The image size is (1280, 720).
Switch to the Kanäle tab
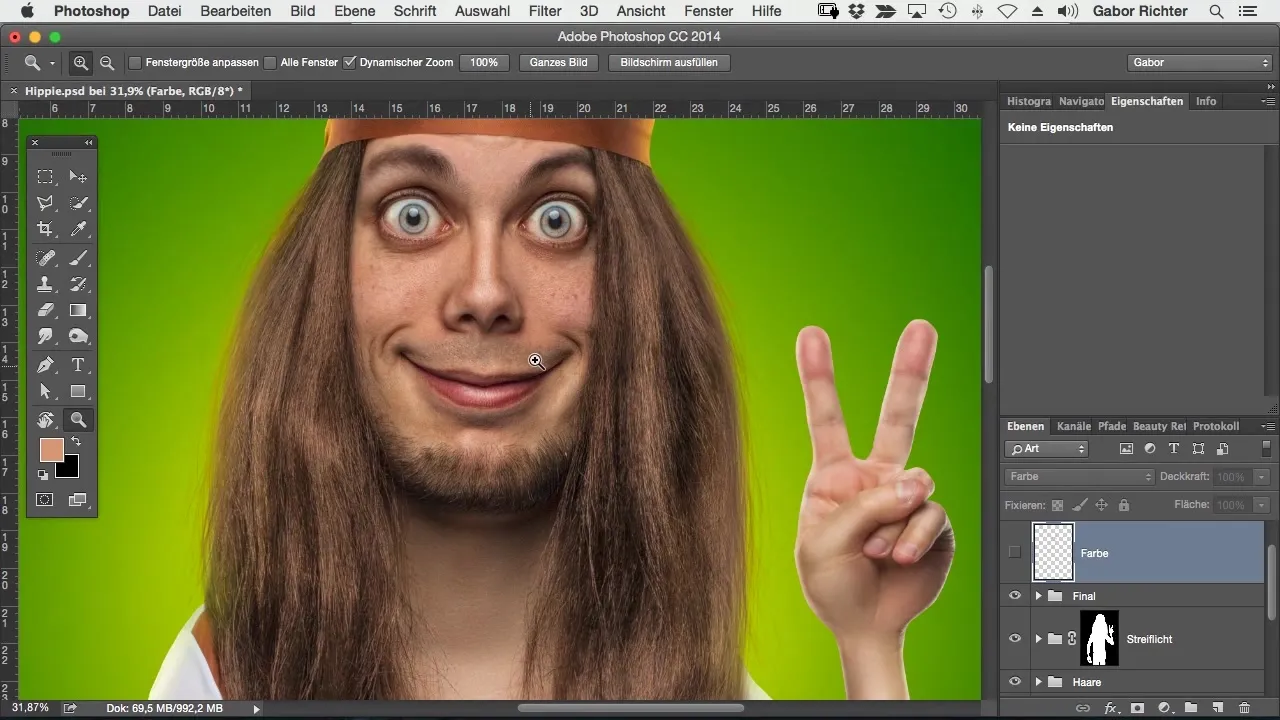click(x=1073, y=426)
